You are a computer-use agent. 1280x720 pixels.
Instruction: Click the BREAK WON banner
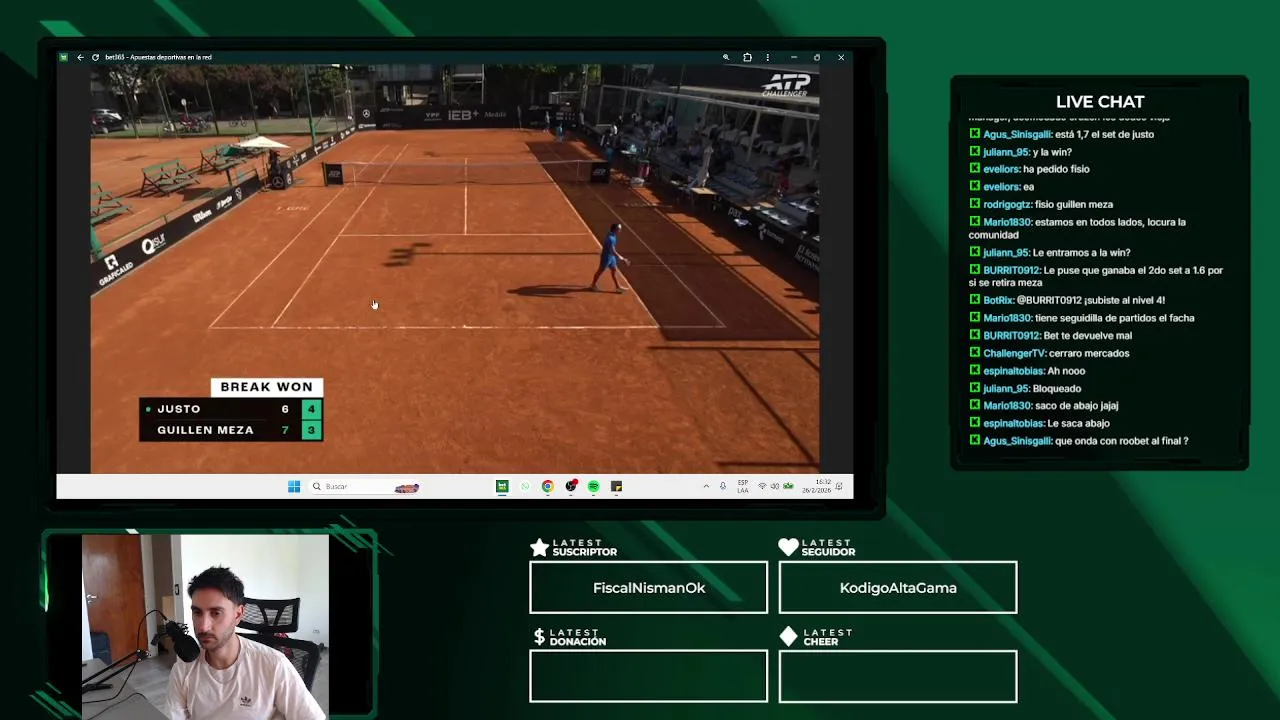point(266,387)
